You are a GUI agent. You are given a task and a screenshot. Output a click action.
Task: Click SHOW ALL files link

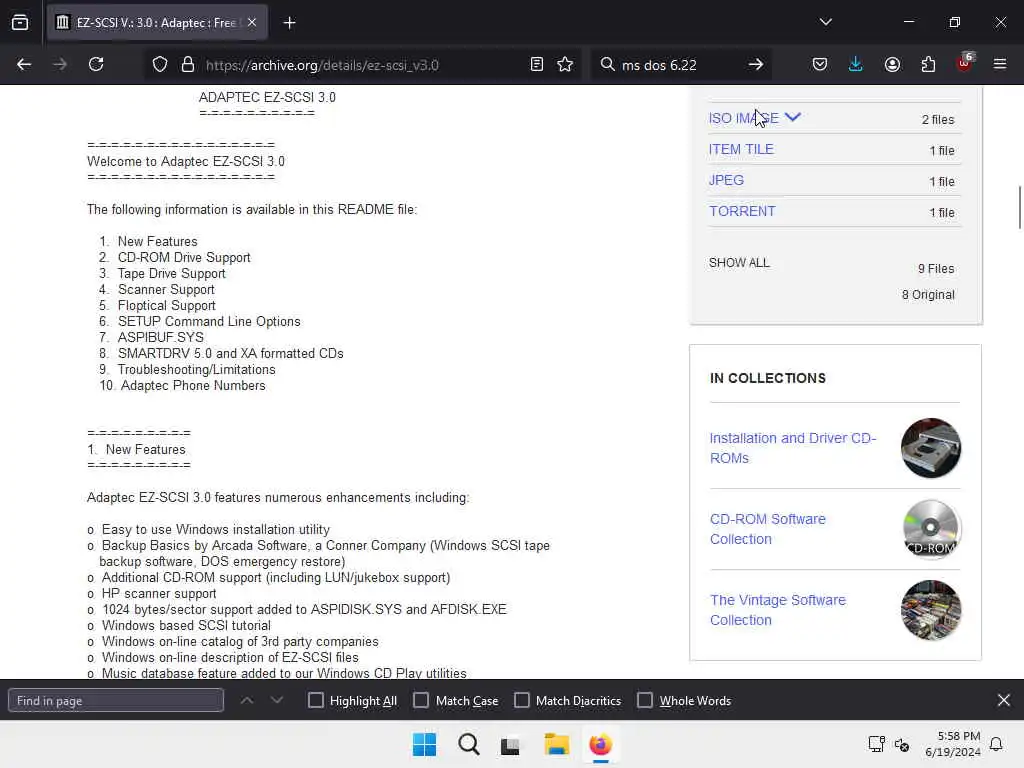coord(739,263)
